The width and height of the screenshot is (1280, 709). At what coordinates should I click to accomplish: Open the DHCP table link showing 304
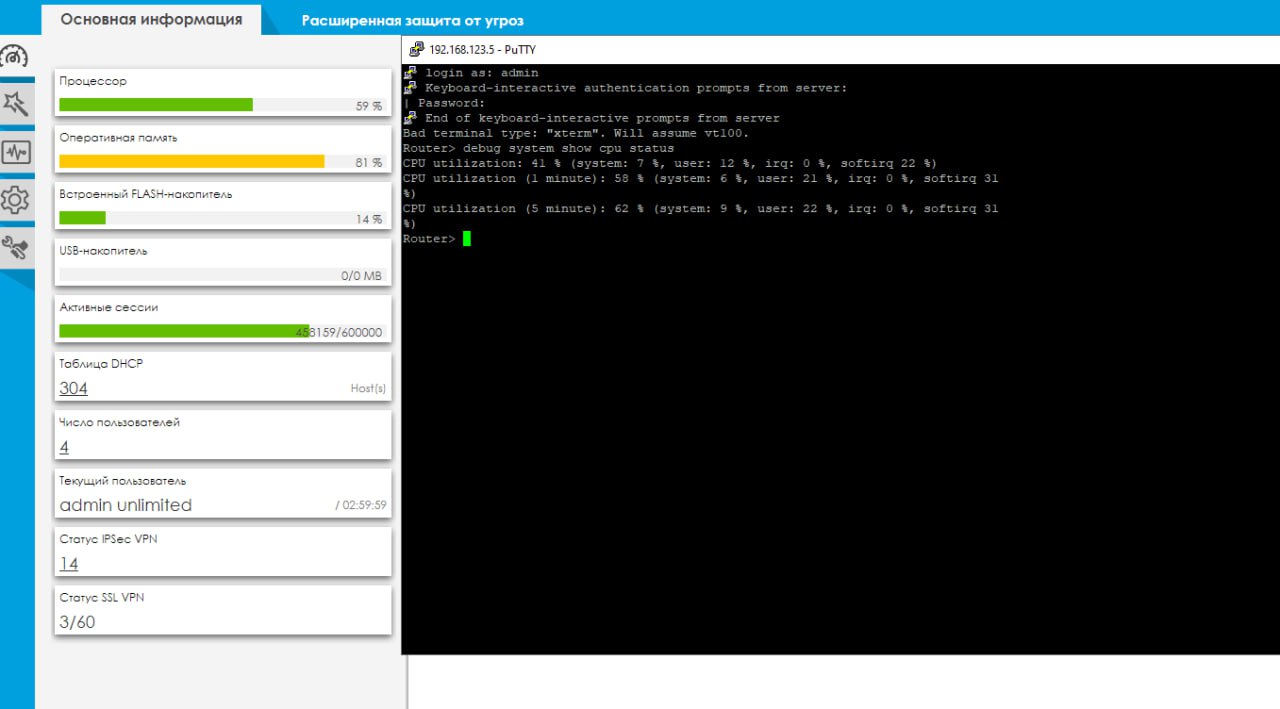[73, 388]
